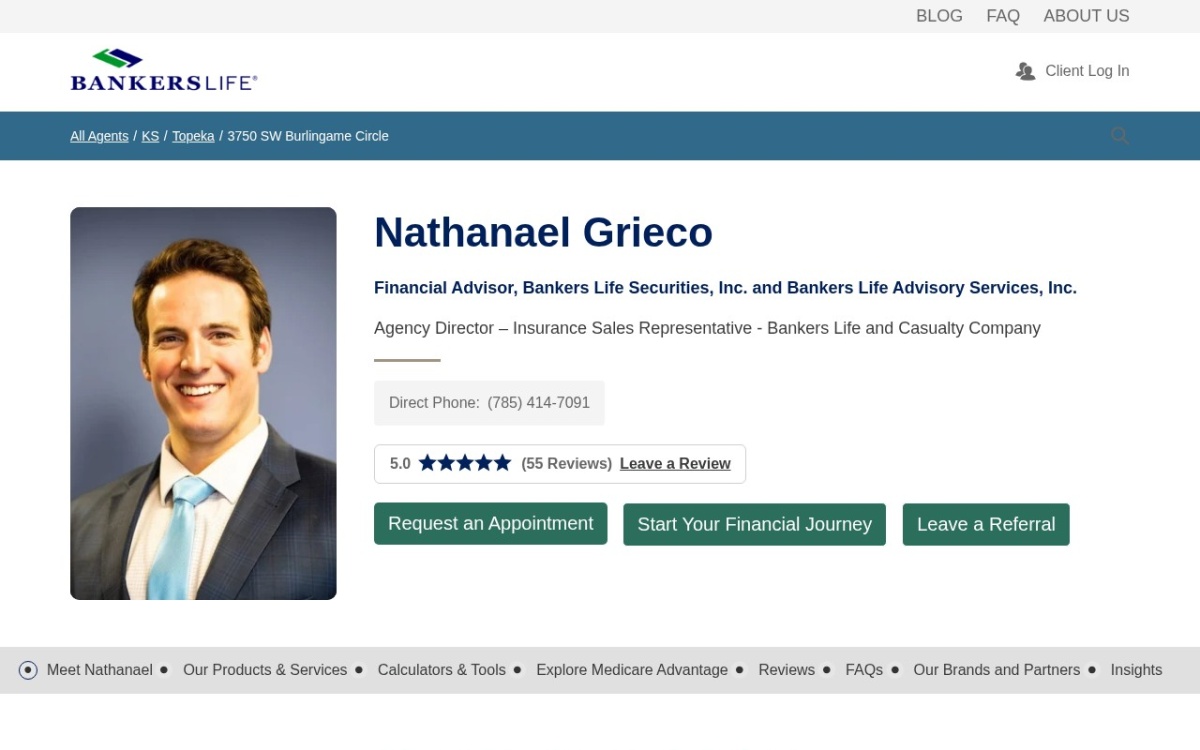Click Request an Appointment button
The image size is (1200, 750).
tap(491, 524)
